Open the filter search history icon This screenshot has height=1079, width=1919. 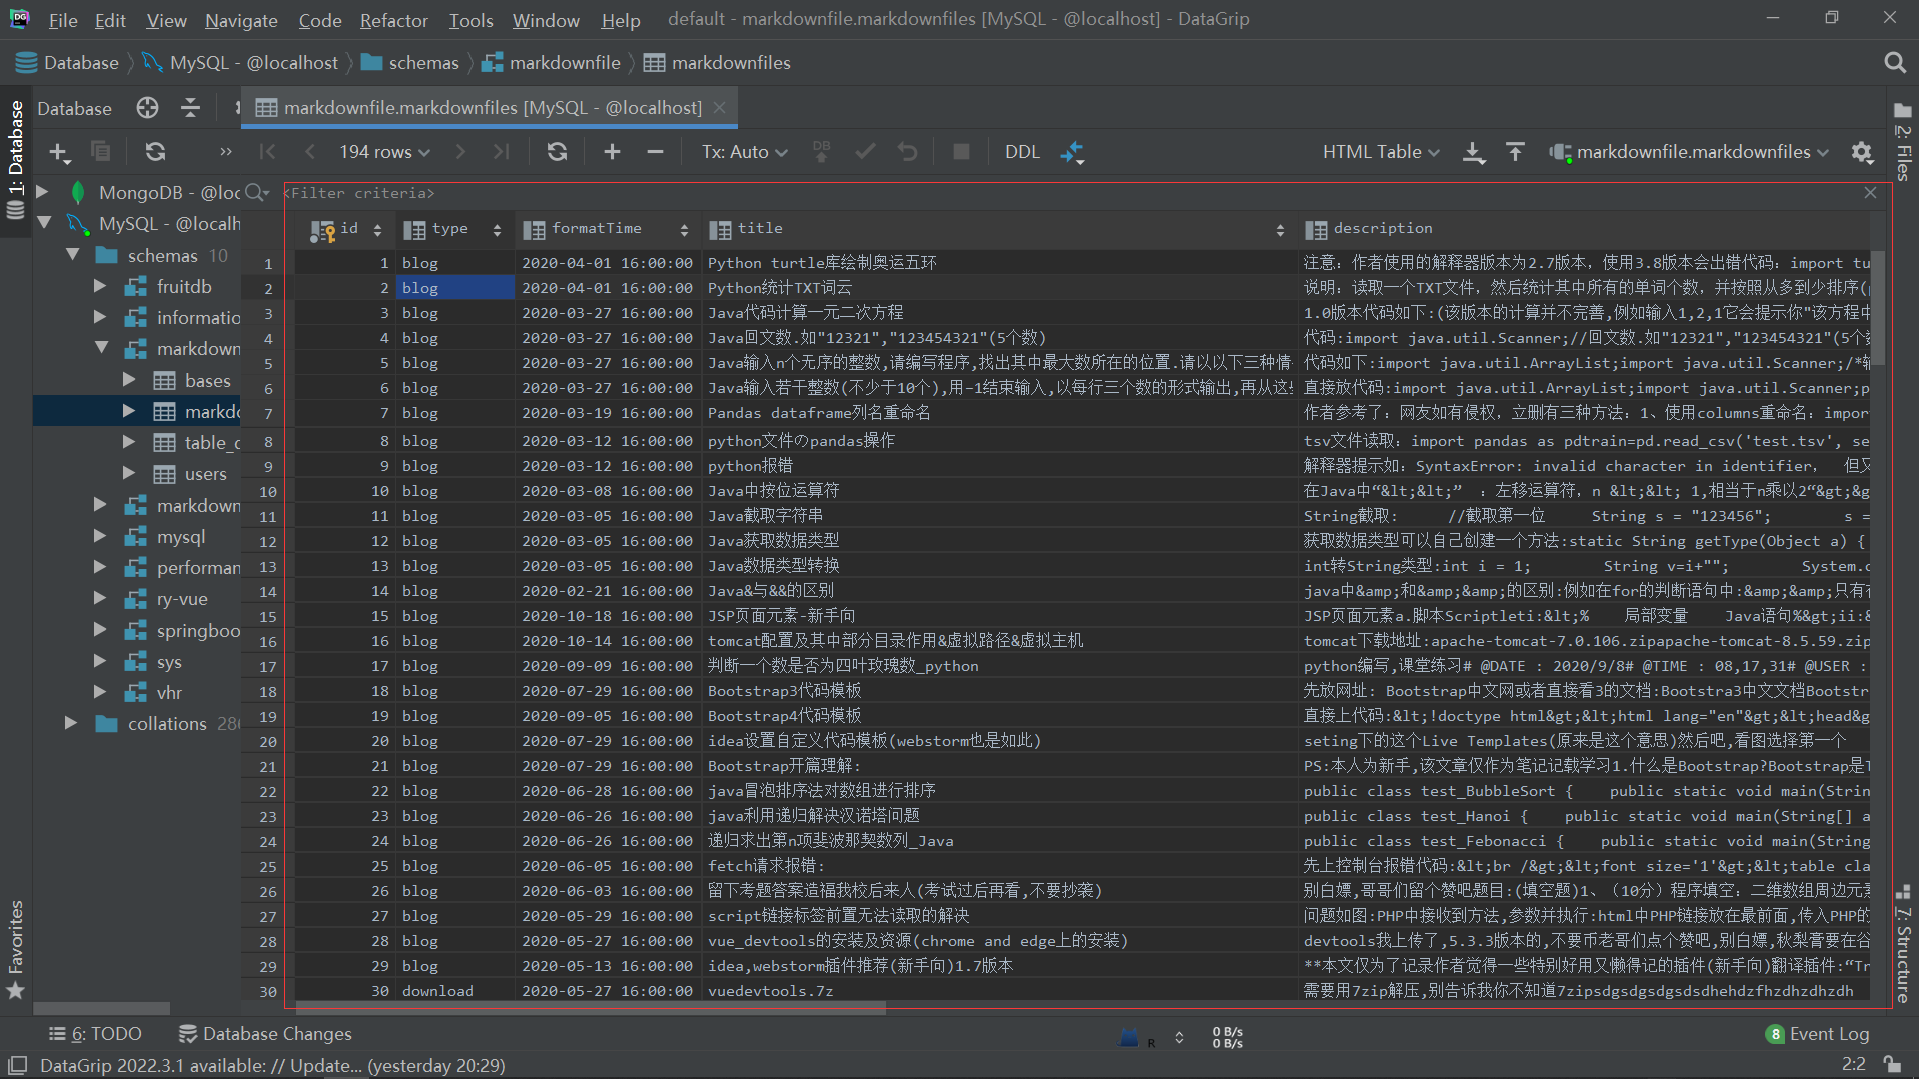257,192
